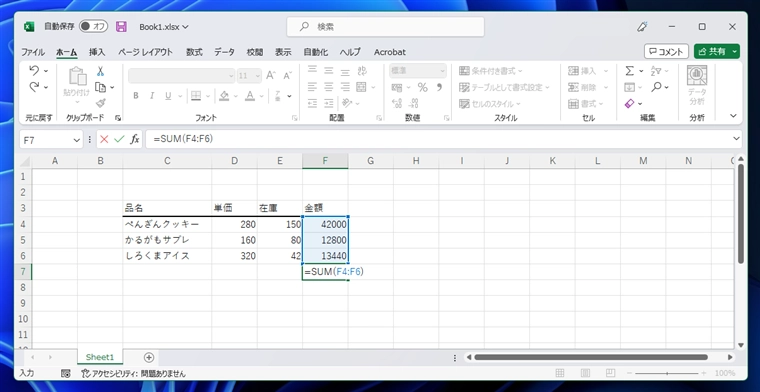This screenshot has height=392, width=760.
Task: Select the Format Painter brush
Action: [100, 103]
